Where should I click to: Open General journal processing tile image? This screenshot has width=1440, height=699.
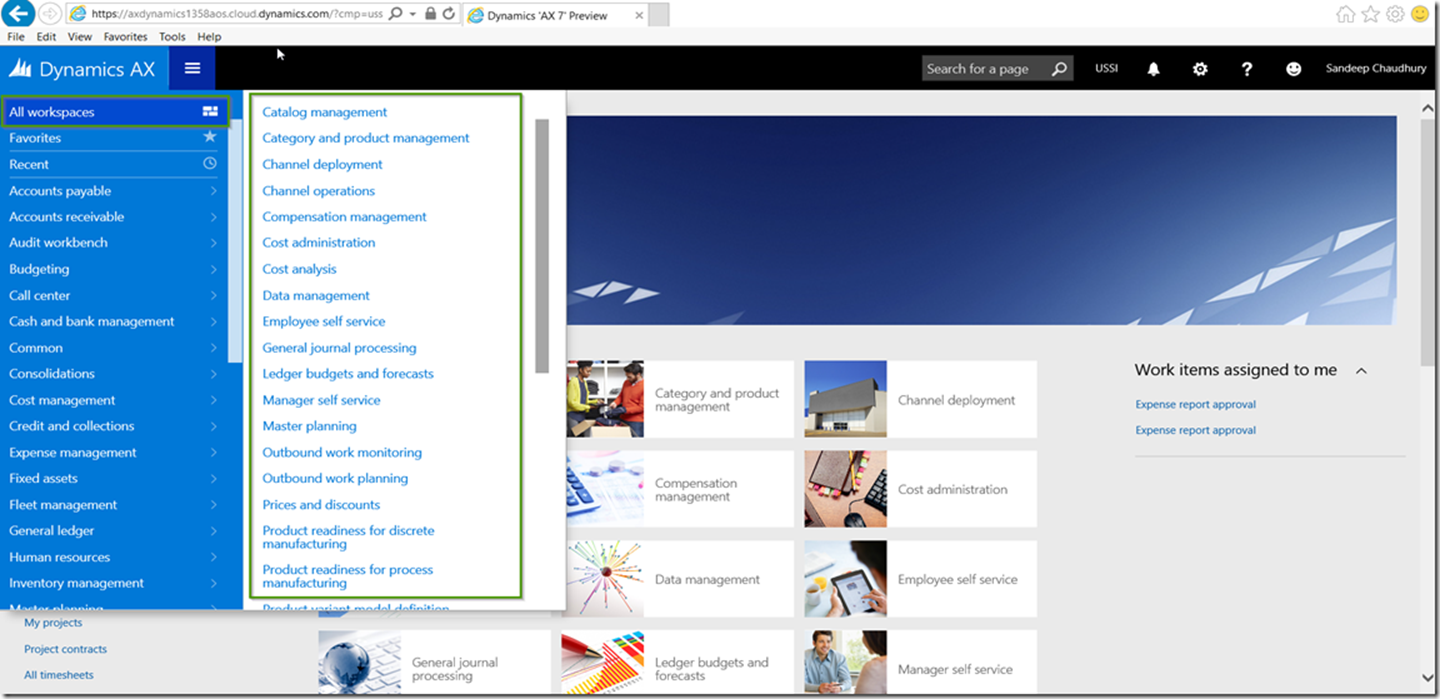click(360, 664)
